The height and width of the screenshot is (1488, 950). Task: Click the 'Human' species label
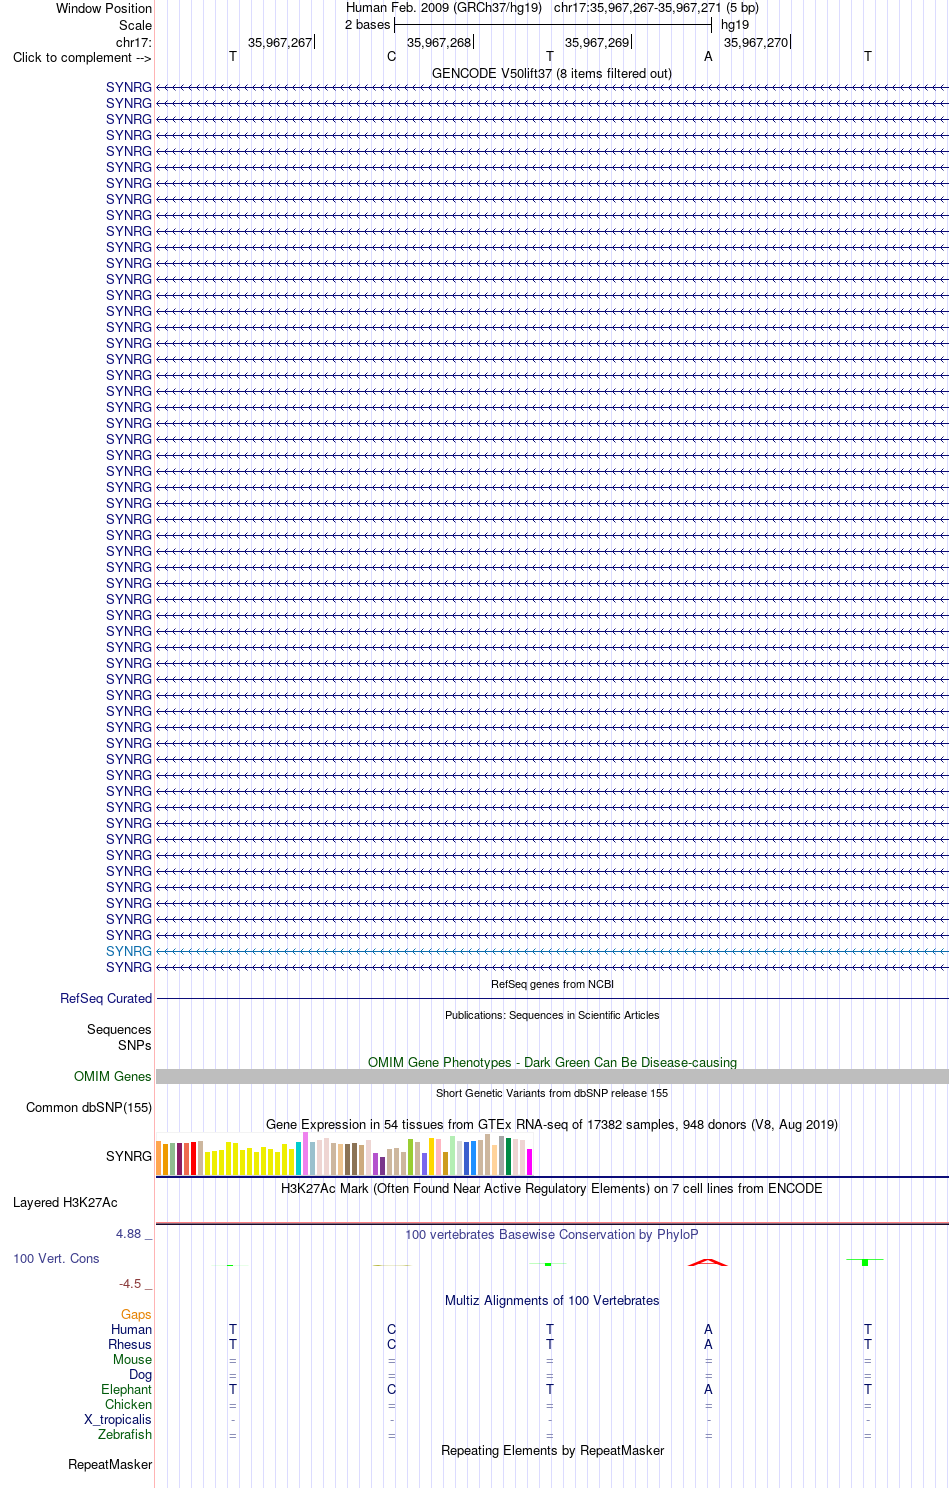[131, 1329]
